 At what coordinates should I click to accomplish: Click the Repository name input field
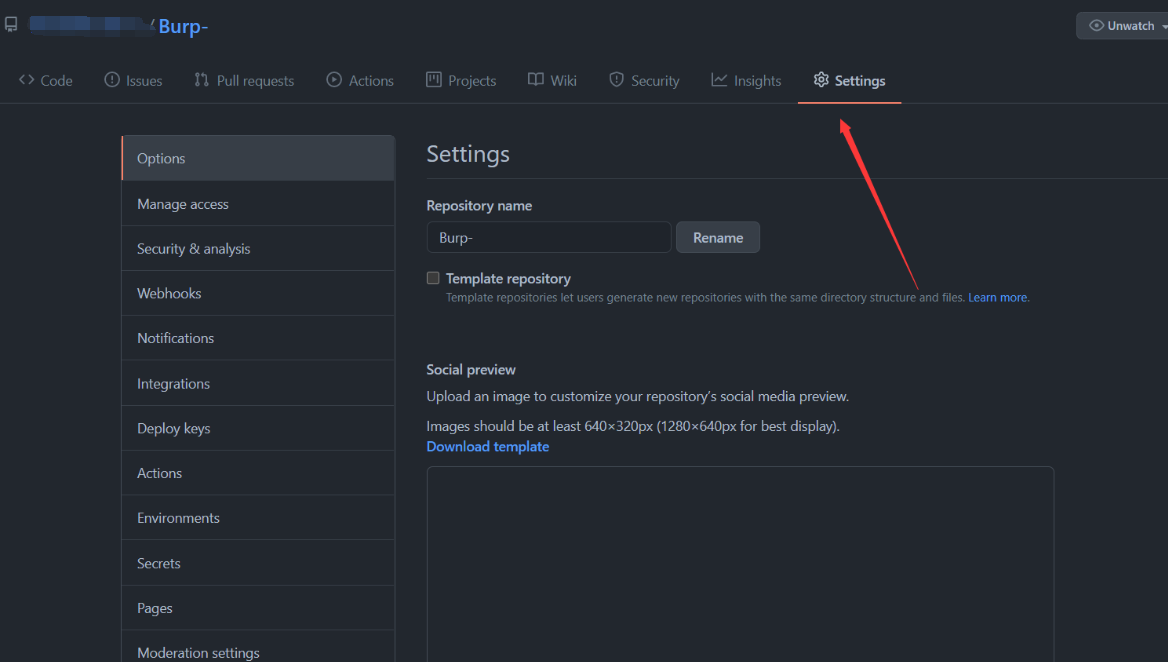point(549,238)
